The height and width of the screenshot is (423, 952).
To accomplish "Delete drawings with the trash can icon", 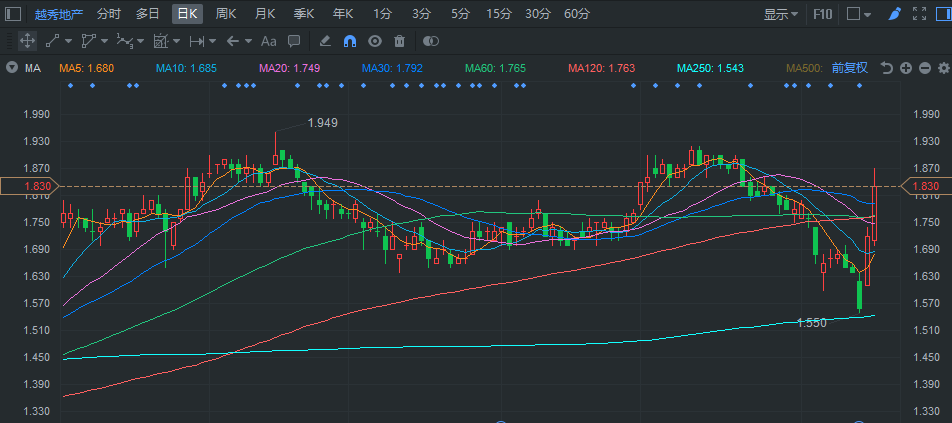I will pos(400,41).
